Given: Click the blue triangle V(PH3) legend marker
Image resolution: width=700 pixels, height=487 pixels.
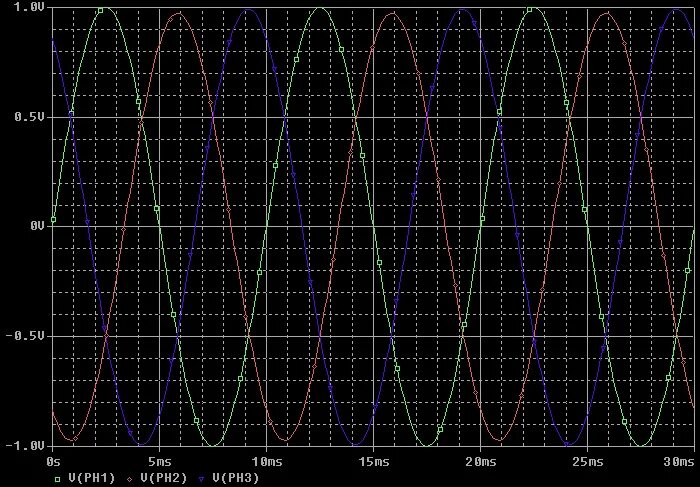Looking at the screenshot, I should [x=202, y=479].
